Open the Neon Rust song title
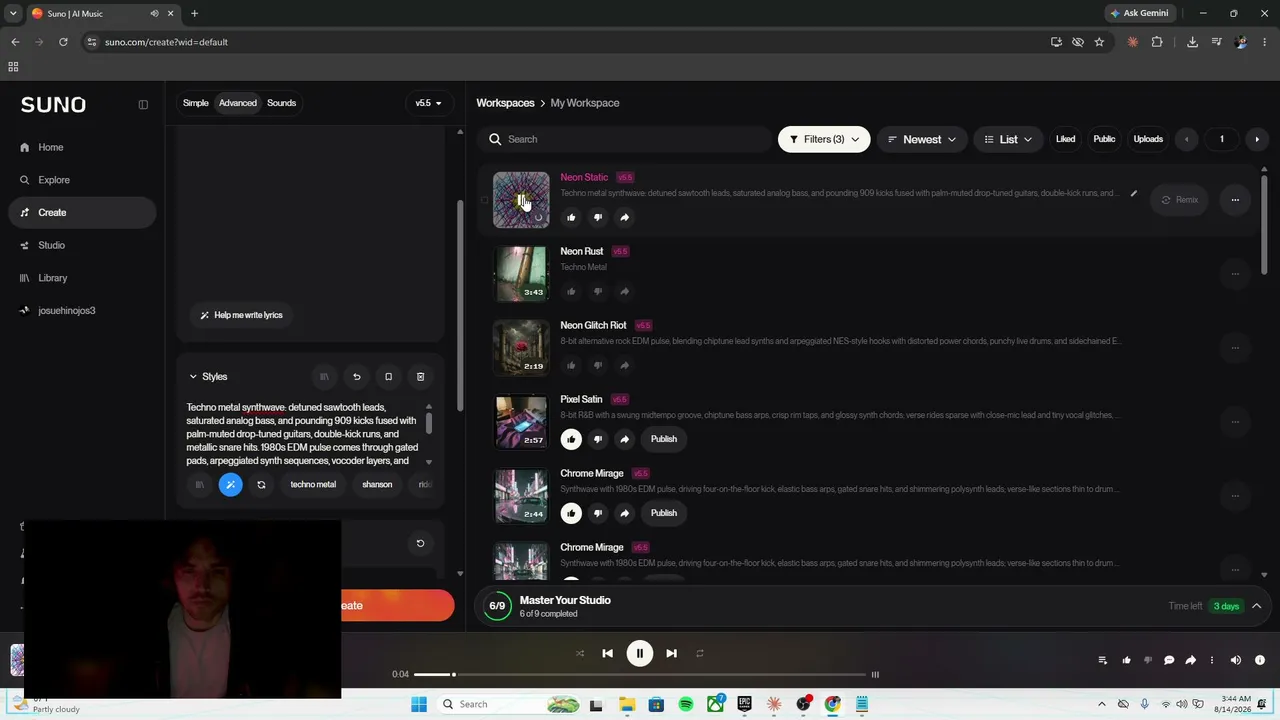This screenshot has width=1280, height=720. click(x=582, y=251)
